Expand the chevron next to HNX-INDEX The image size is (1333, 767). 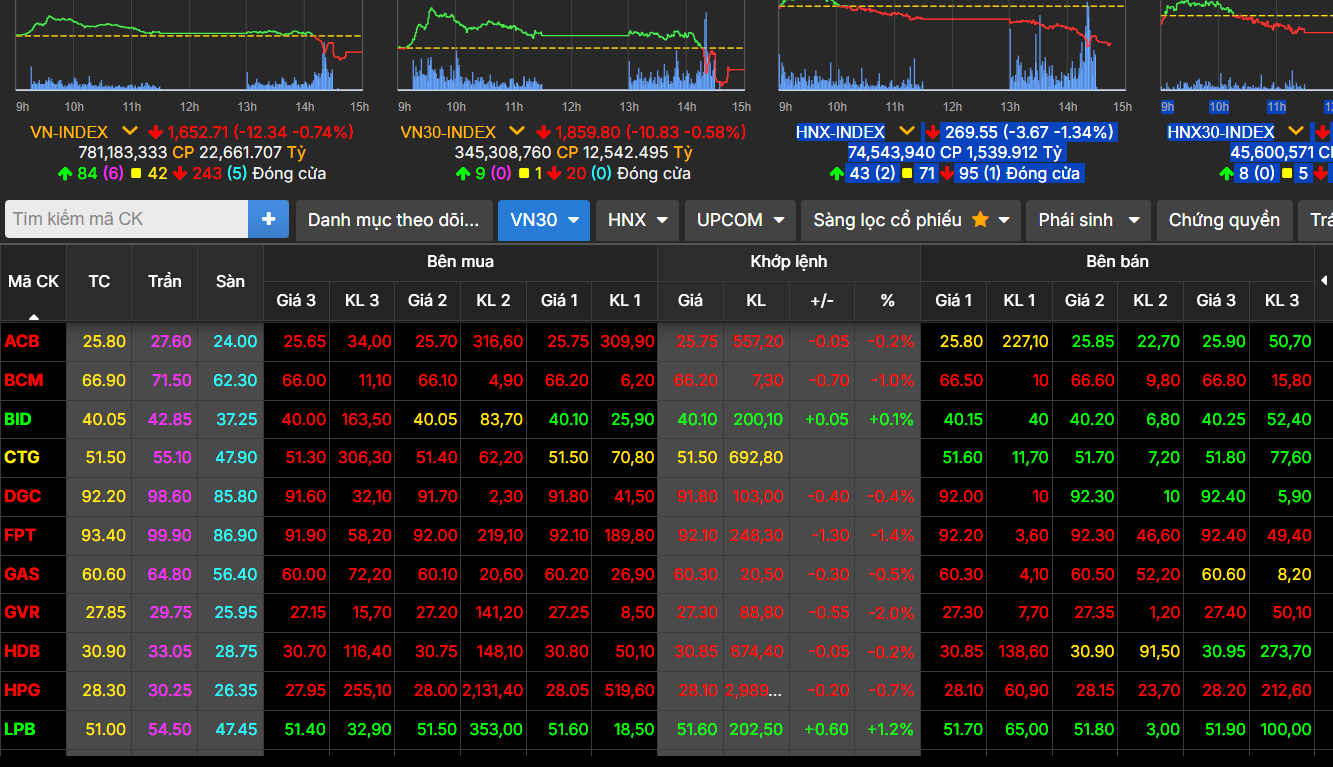click(906, 131)
